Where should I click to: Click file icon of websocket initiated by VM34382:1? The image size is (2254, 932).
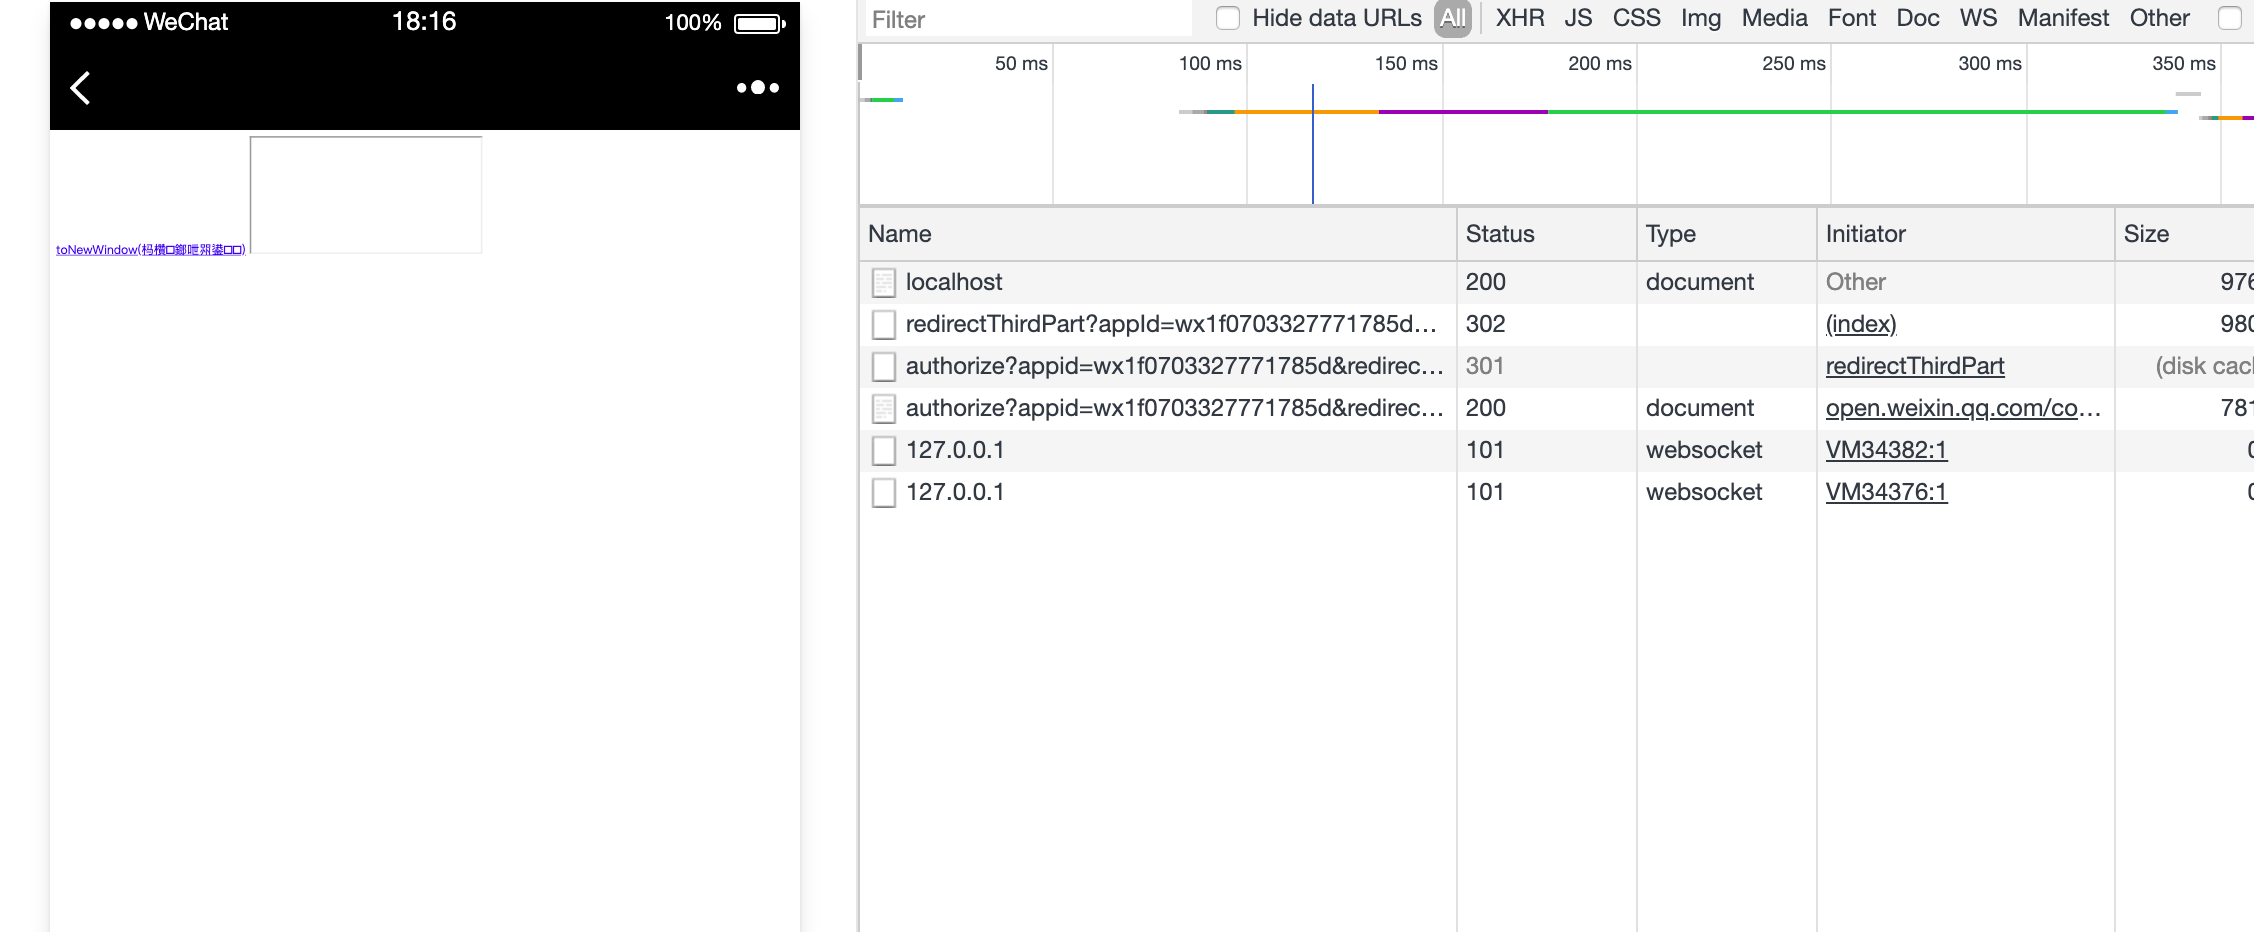coord(883,451)
